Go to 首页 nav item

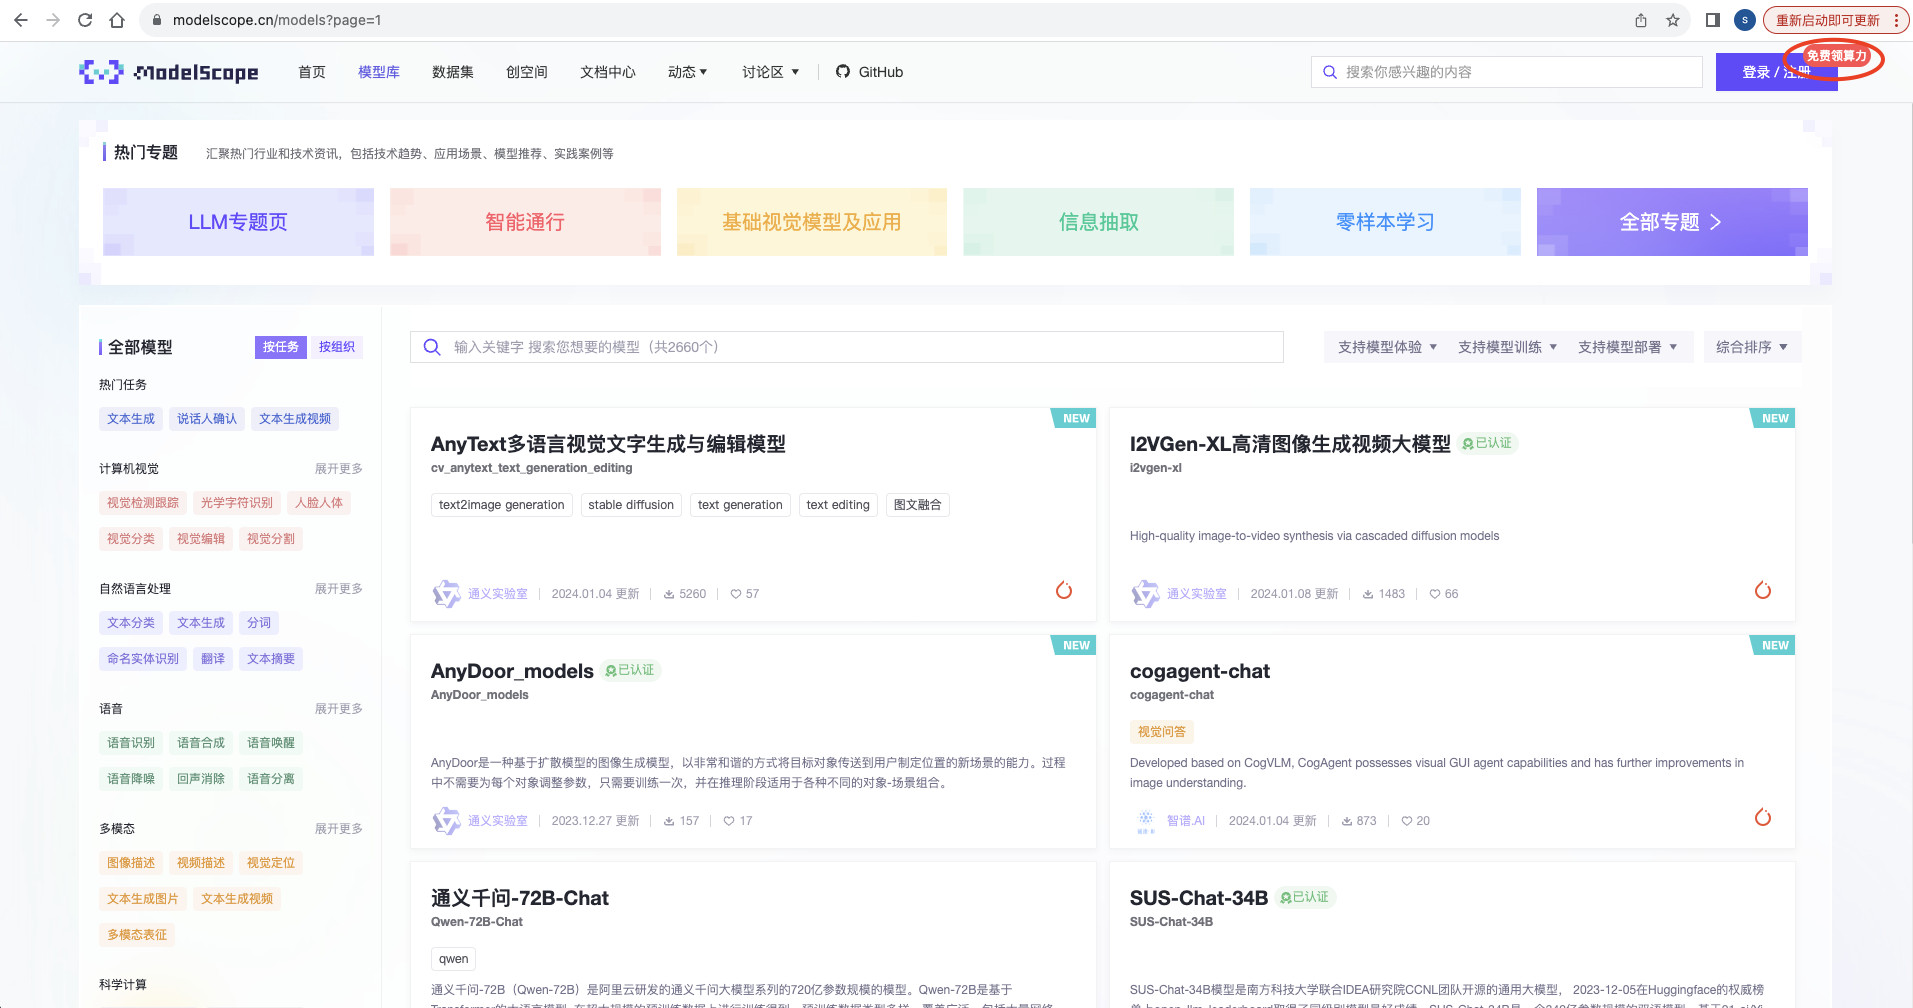coord(312,72)
